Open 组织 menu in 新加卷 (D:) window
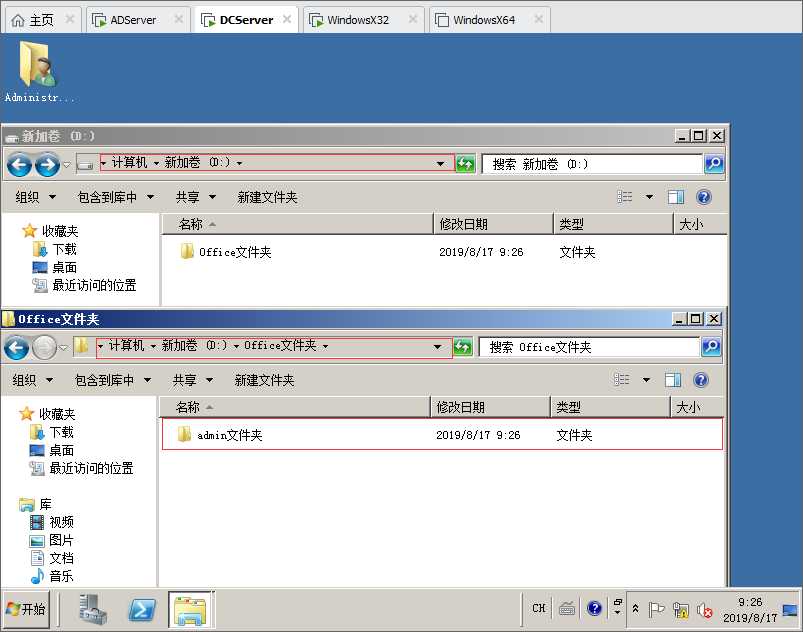The image size is (803, 632). coord(35,197)
